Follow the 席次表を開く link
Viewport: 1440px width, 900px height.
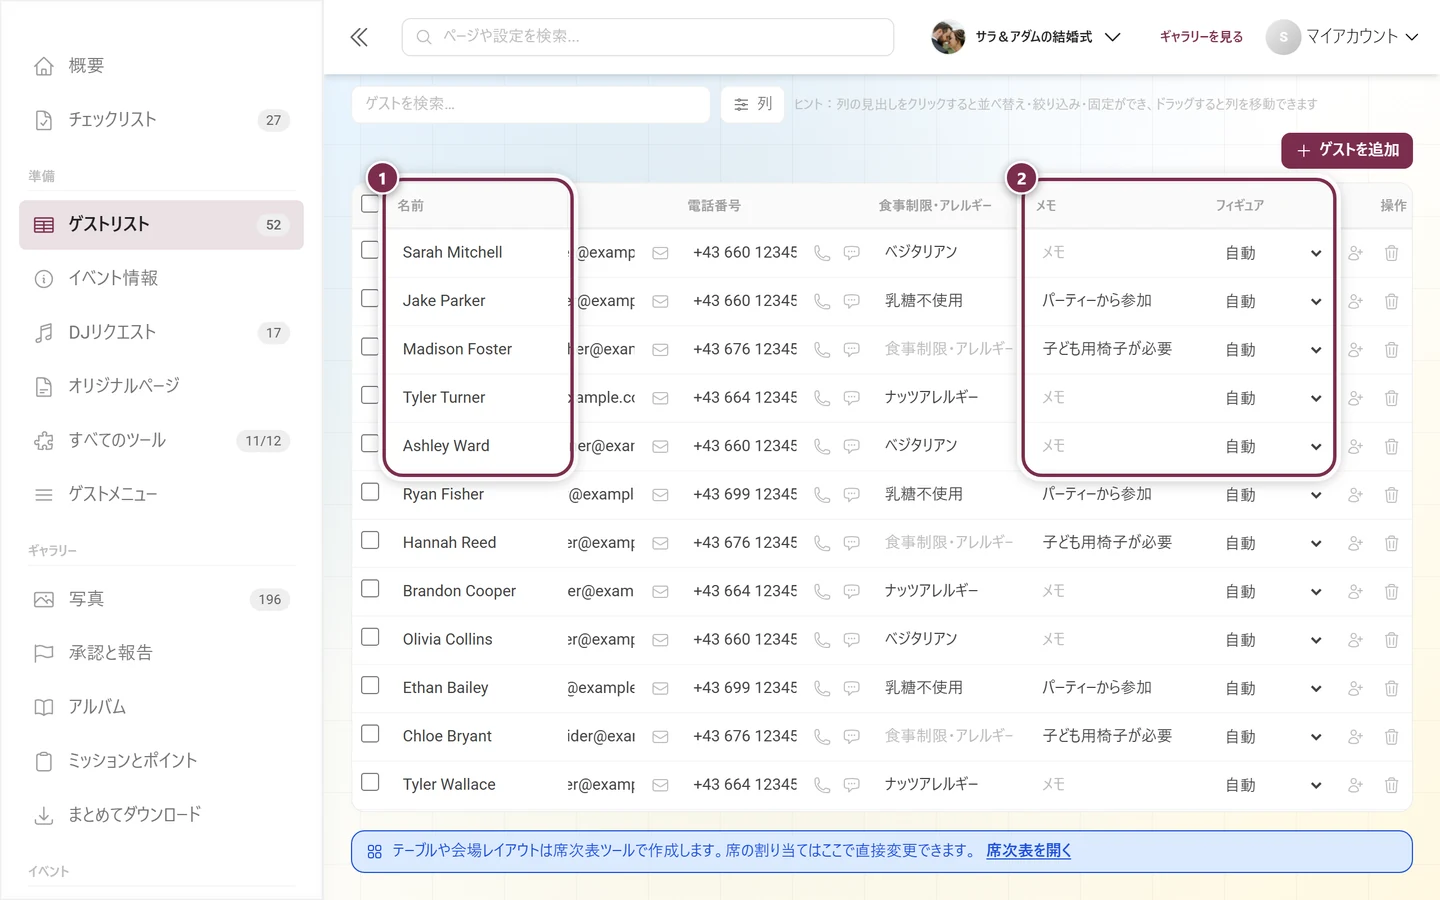coord(1028,851)
